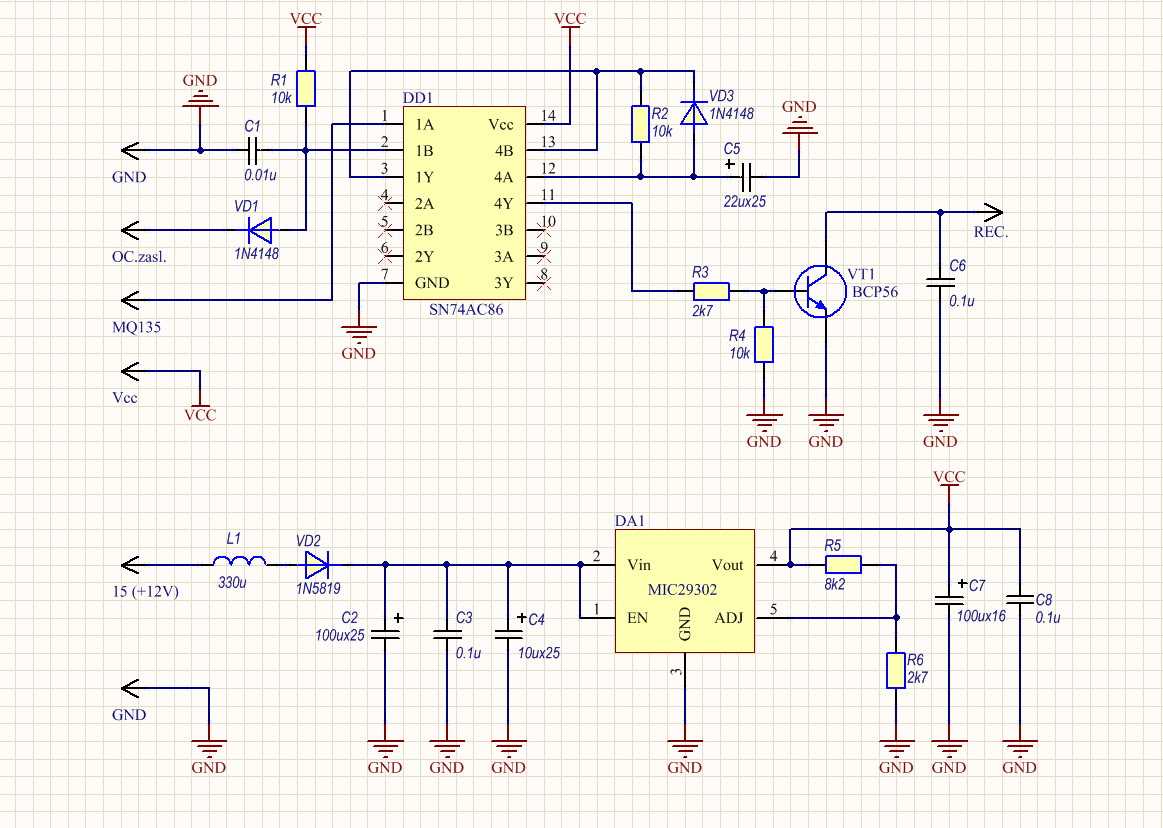1163x828 pixels.
Task: Click the DA1 designator label
Action: pyautogui.click(x=630, y=521)
